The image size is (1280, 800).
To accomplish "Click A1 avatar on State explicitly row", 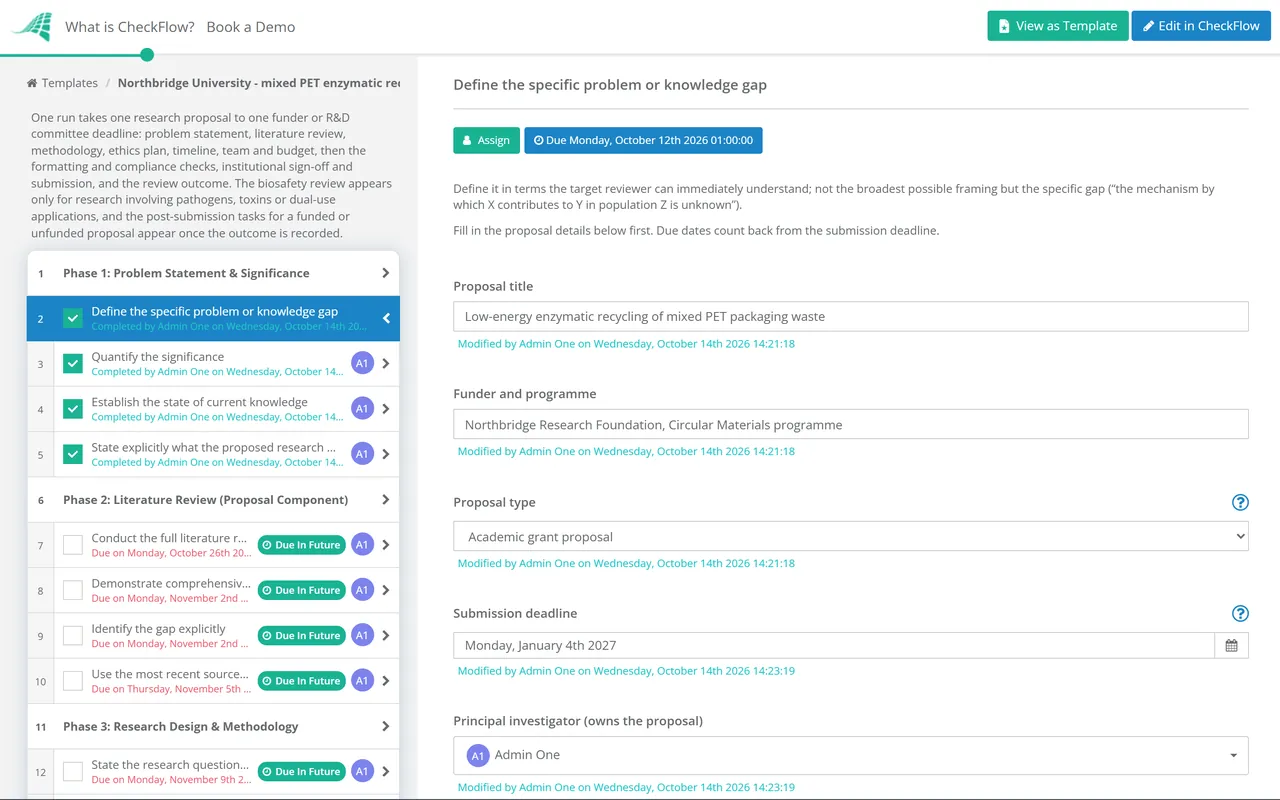I will pyautogui.click(x=362, y=454).
